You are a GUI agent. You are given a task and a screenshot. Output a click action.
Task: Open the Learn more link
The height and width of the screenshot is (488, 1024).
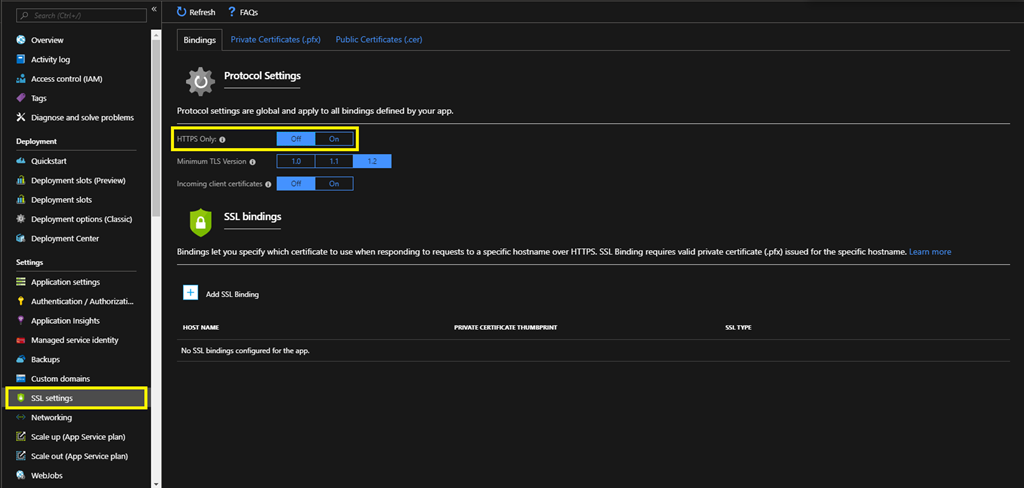tap(930, 252)
